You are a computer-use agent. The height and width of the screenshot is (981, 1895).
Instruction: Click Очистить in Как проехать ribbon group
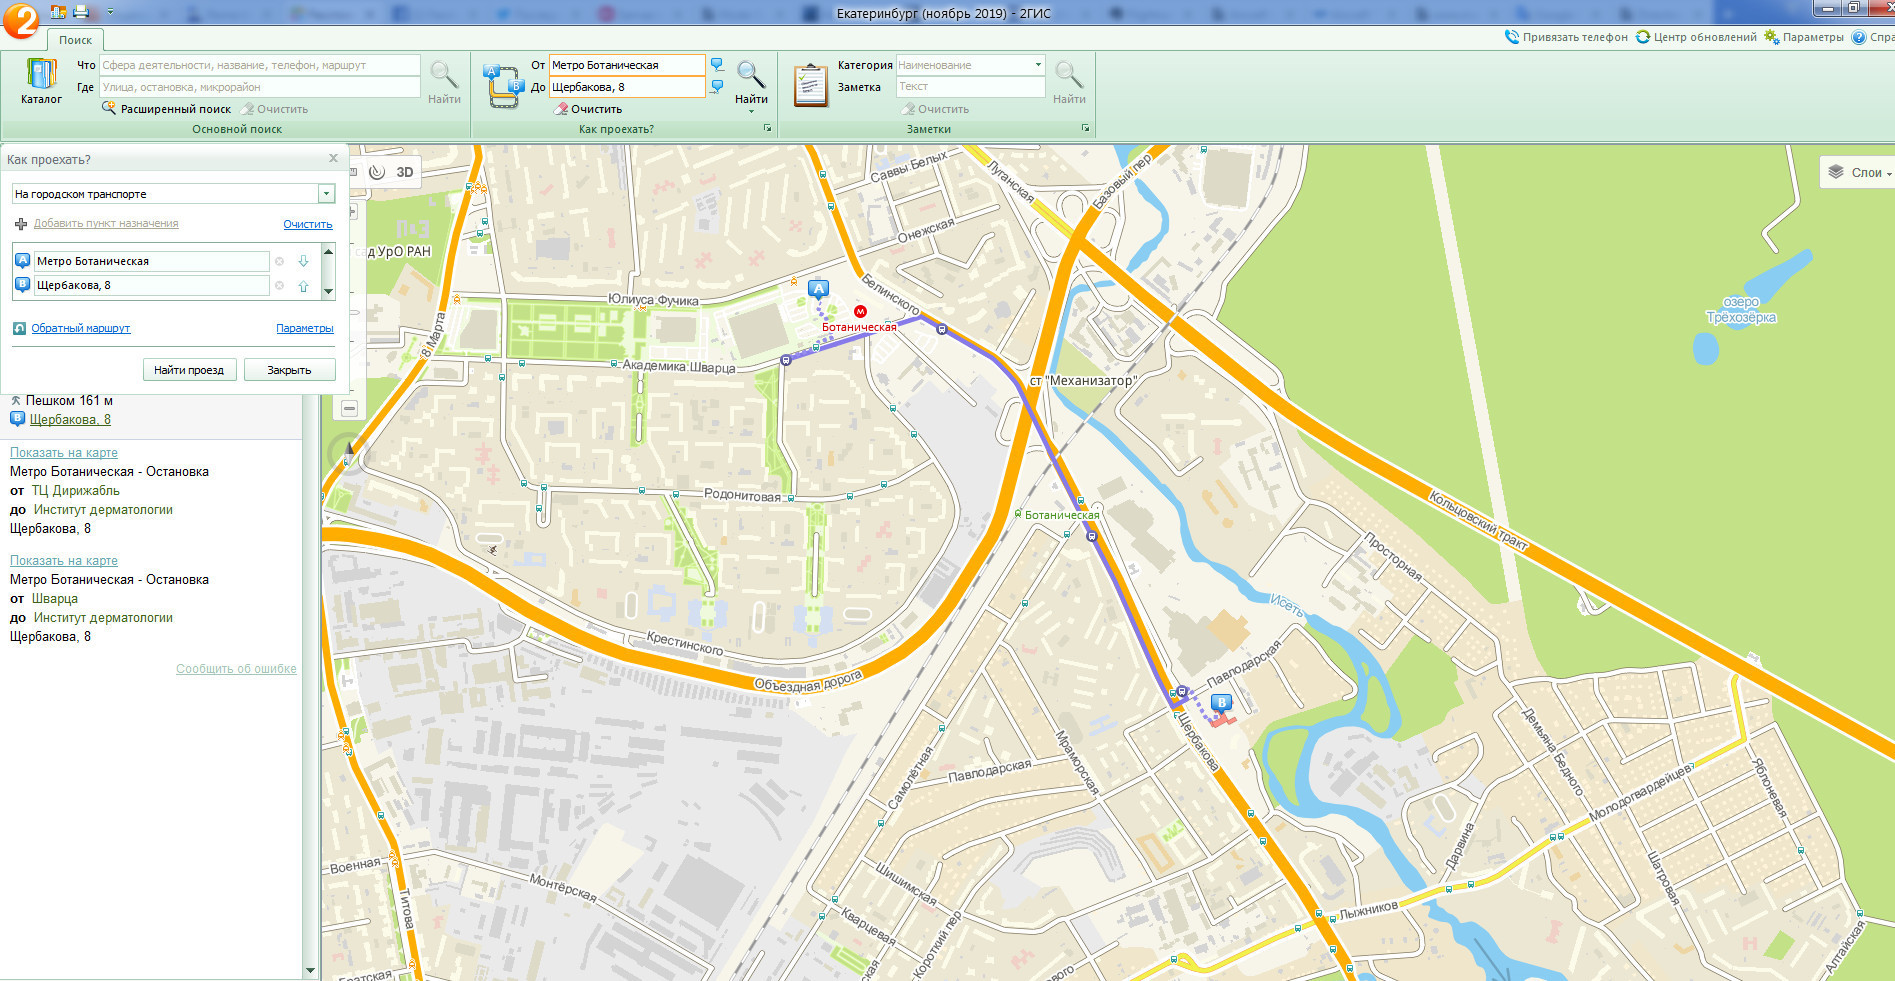click(589, 109)
